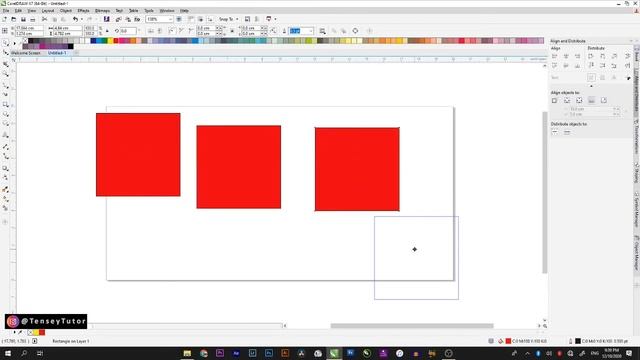Toggle Align to Specified Point option
Screen dimensions: 640x360
(x=604, y=100)
